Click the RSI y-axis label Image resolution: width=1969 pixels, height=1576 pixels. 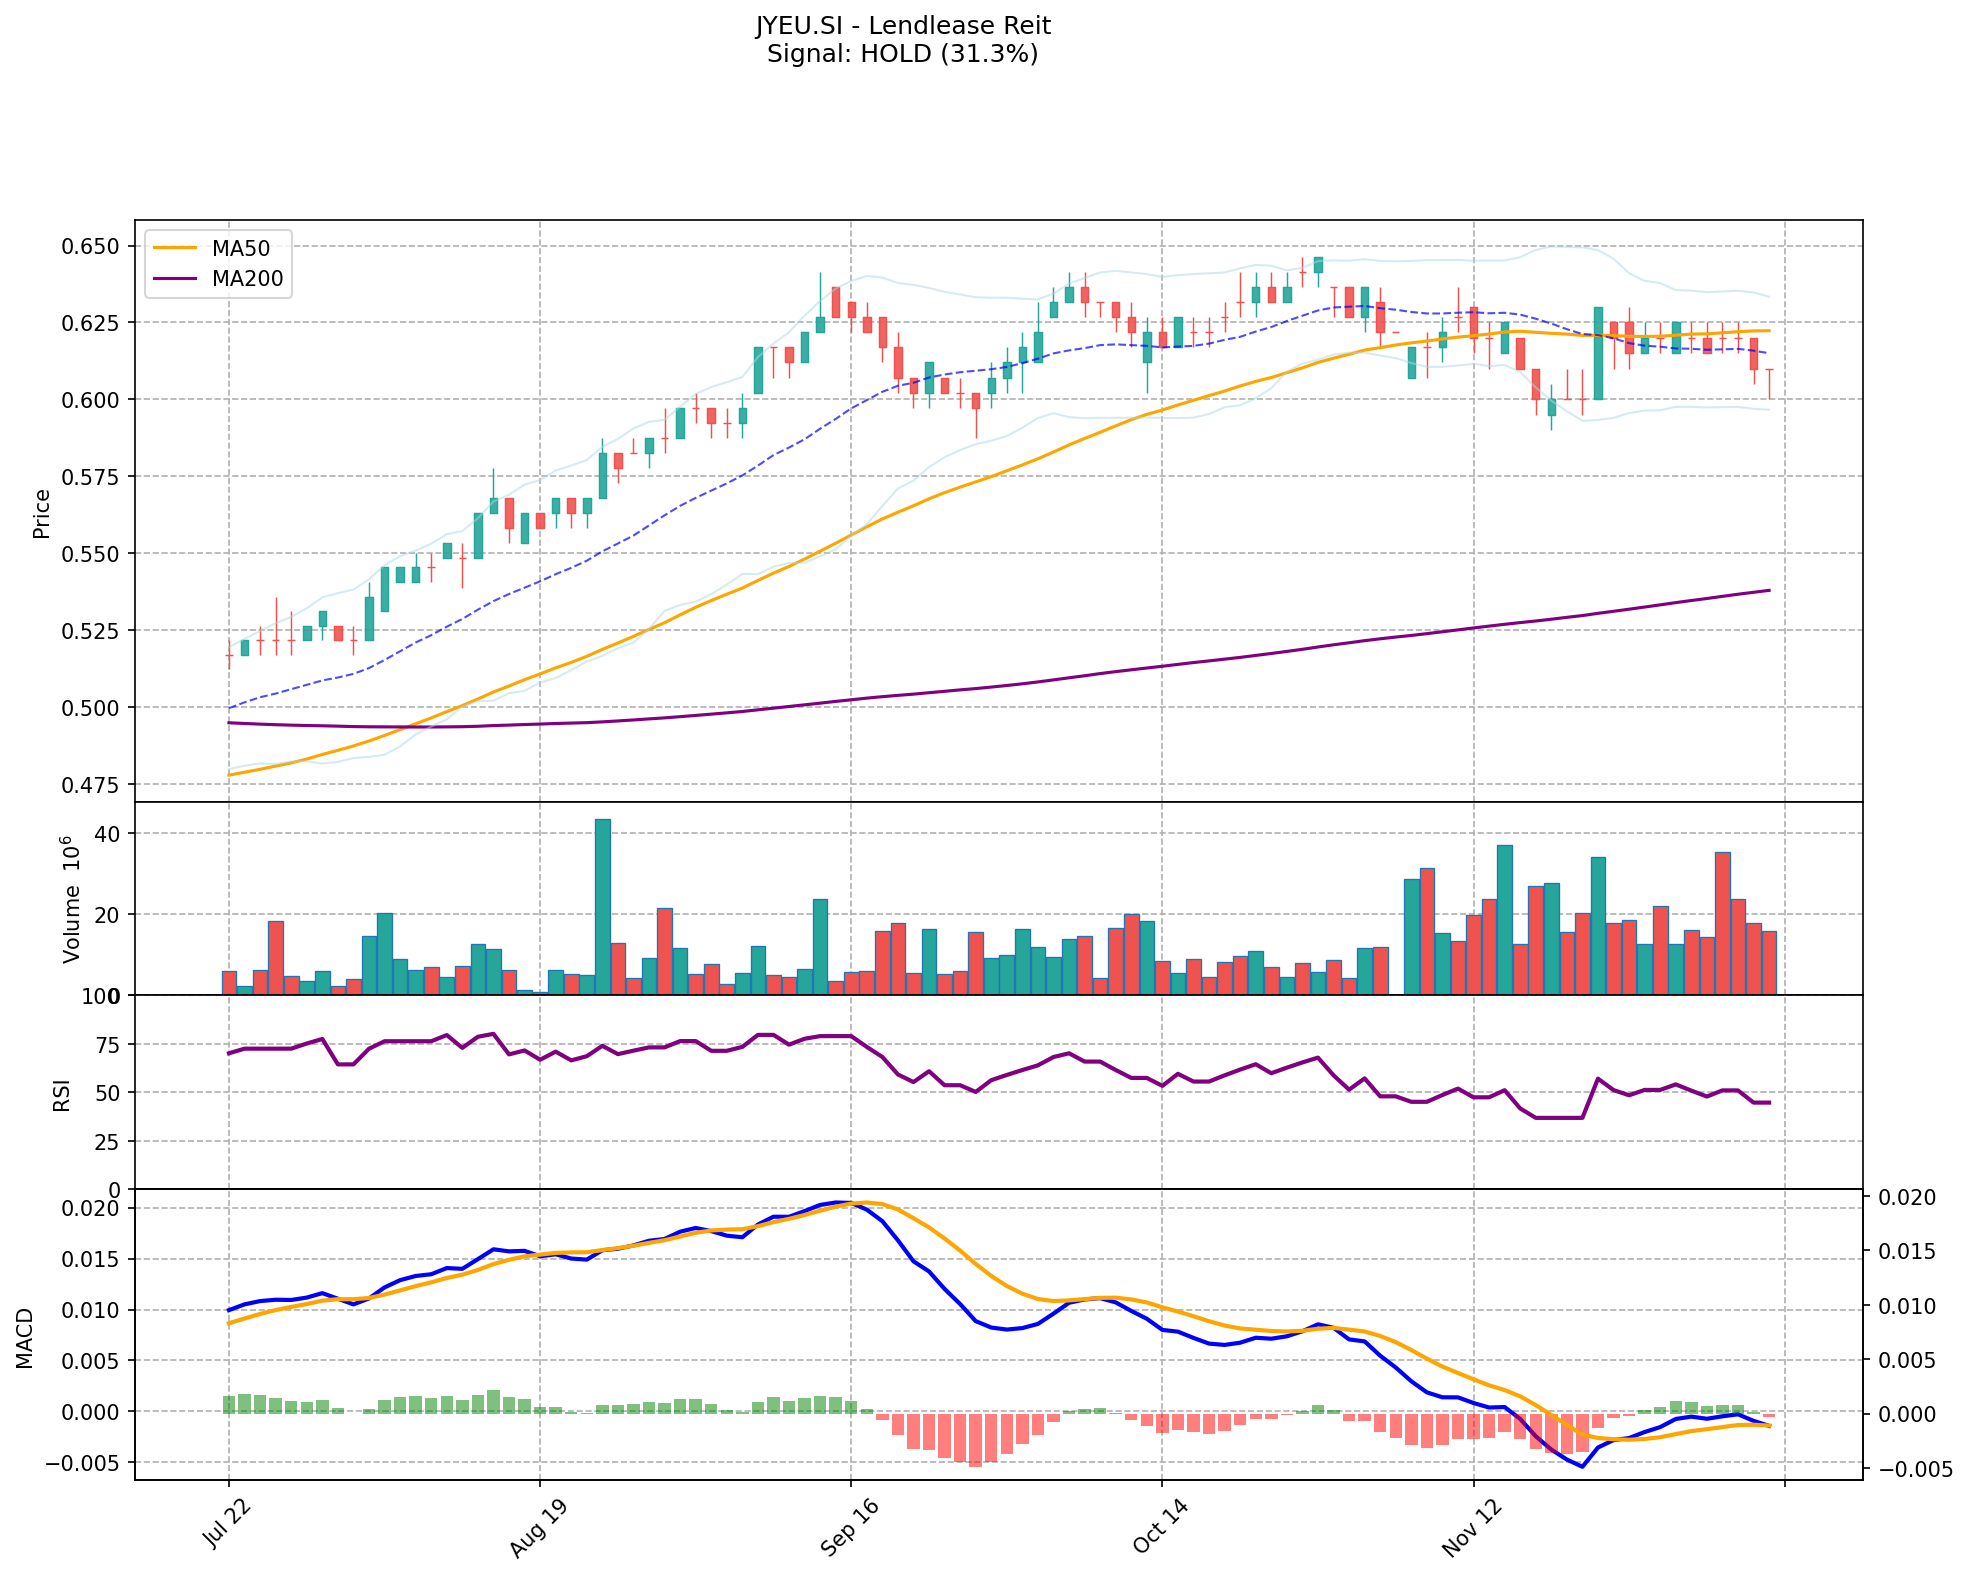click(62, 1094)
